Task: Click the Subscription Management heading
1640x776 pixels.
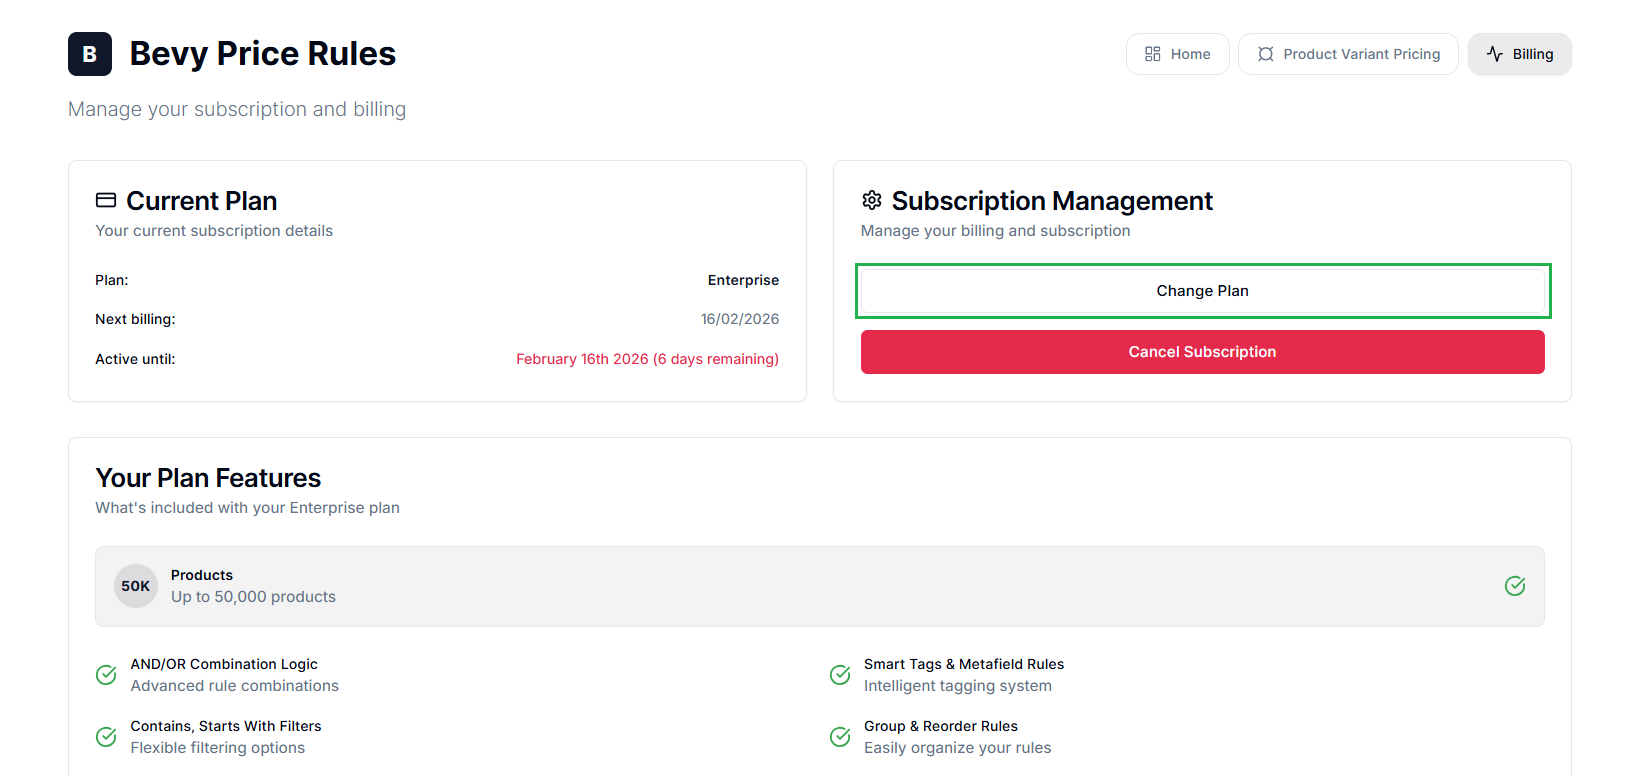Action: (x=1052, y=201)
